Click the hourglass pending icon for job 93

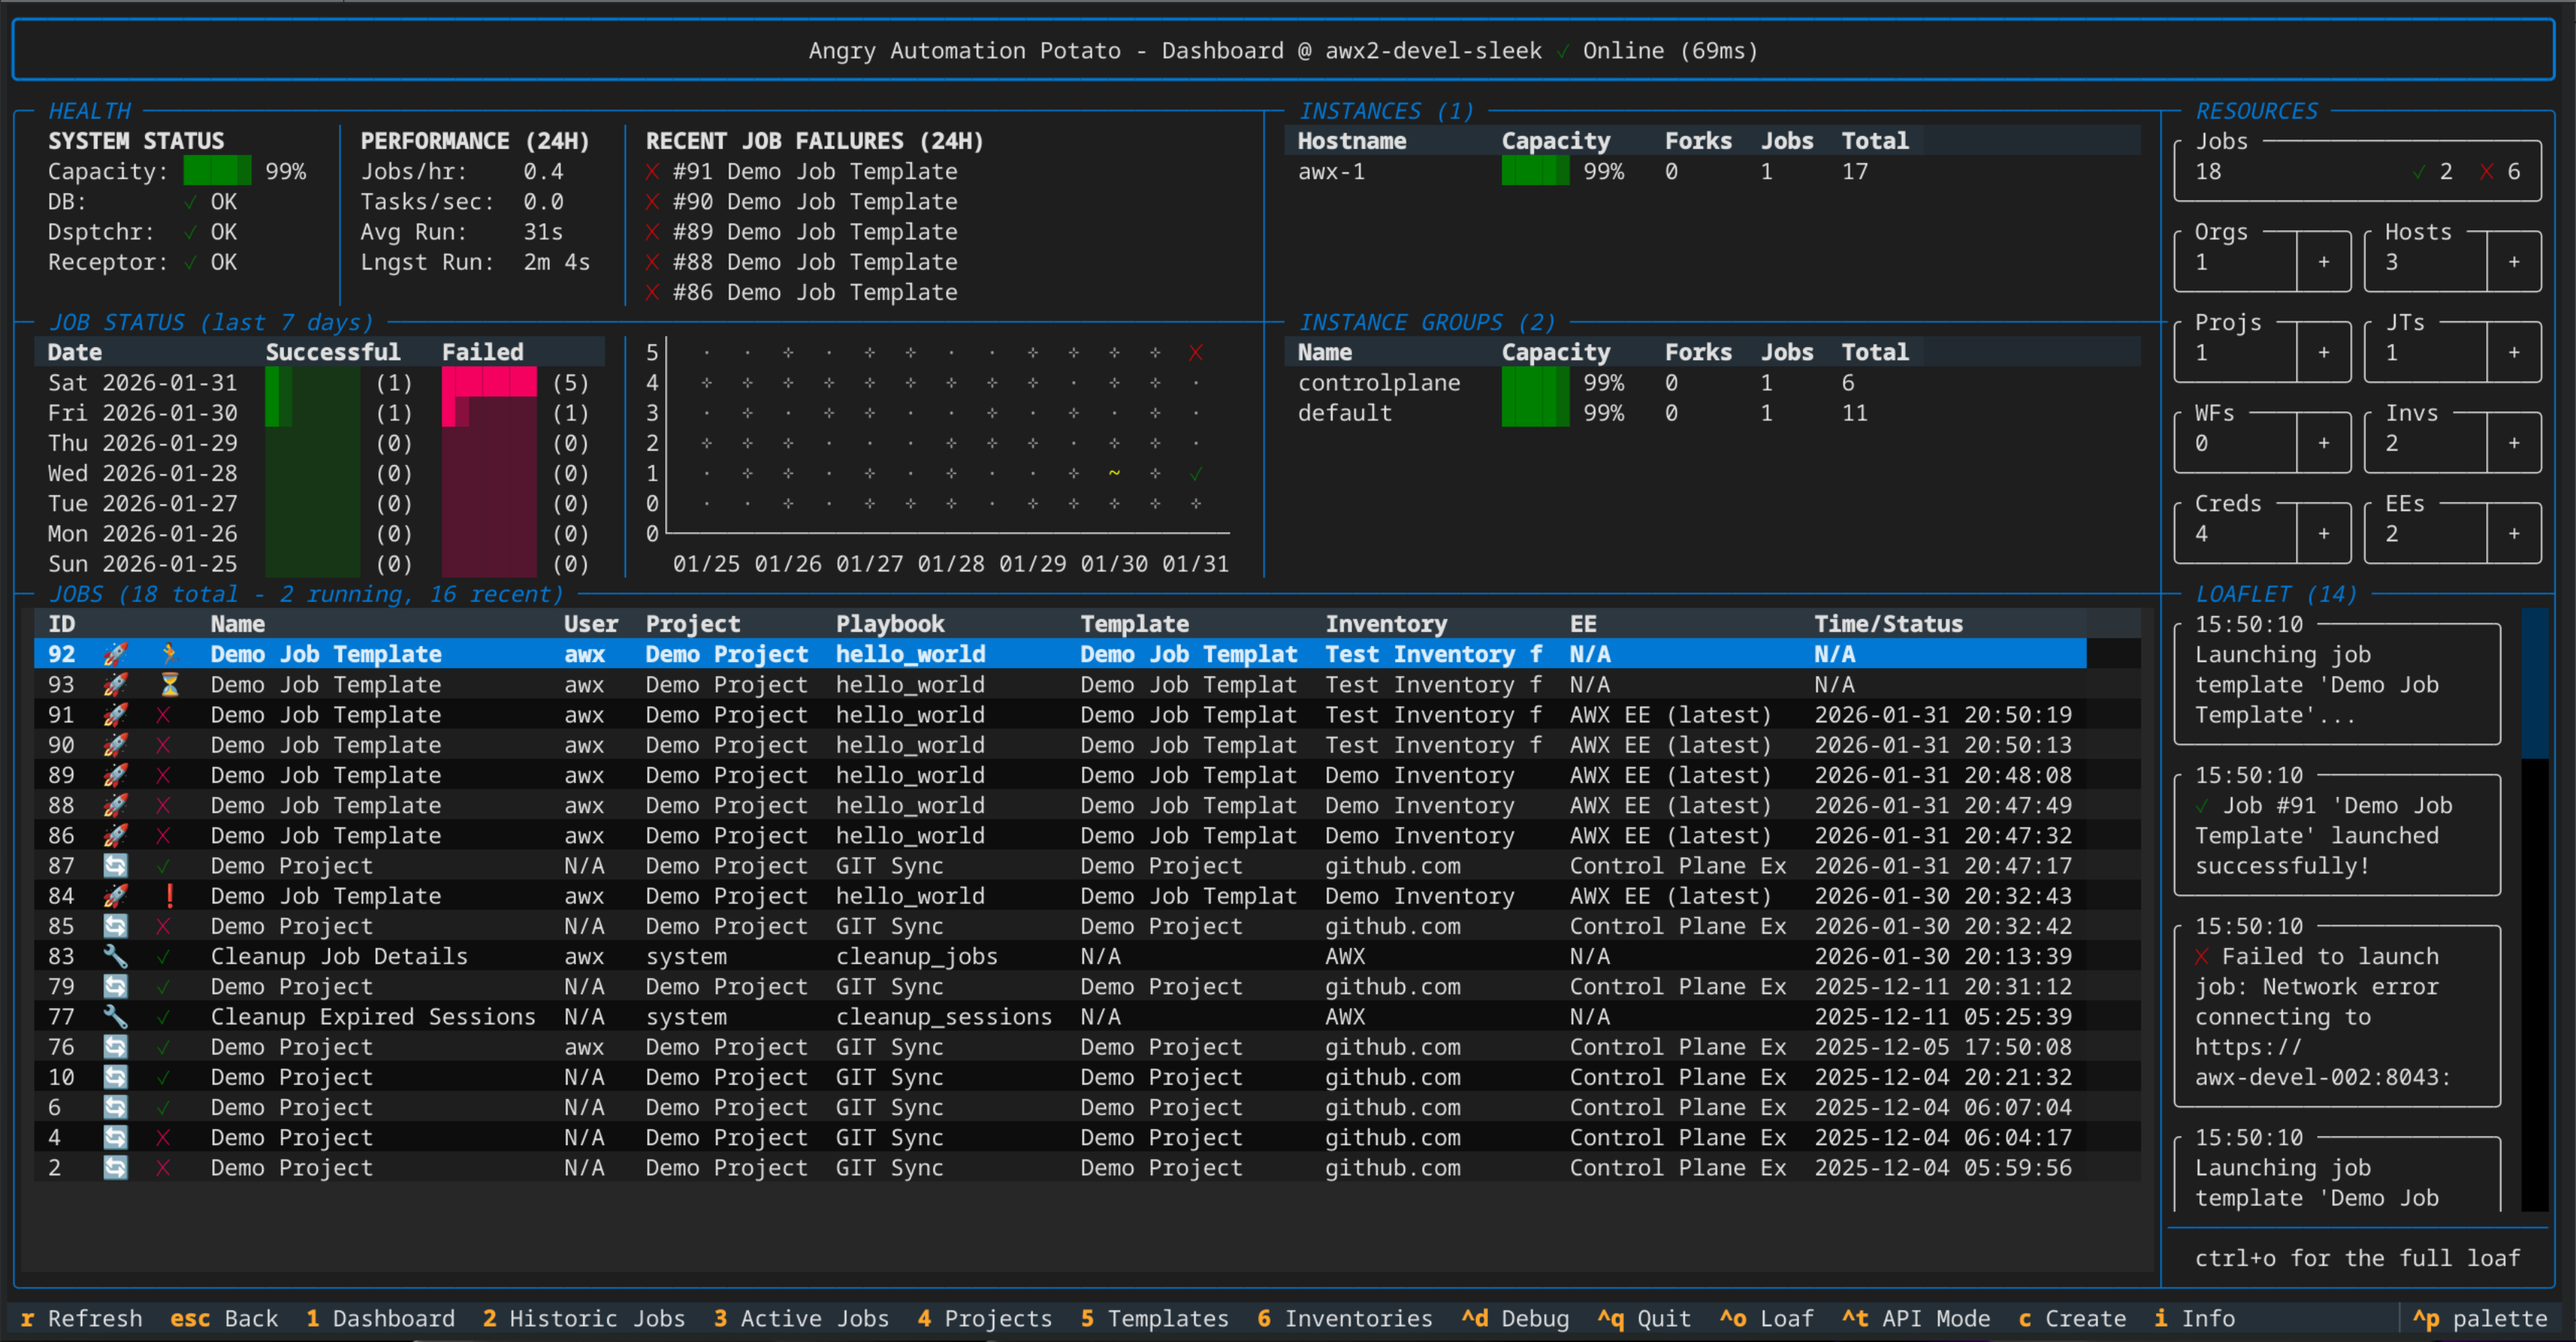169,684
